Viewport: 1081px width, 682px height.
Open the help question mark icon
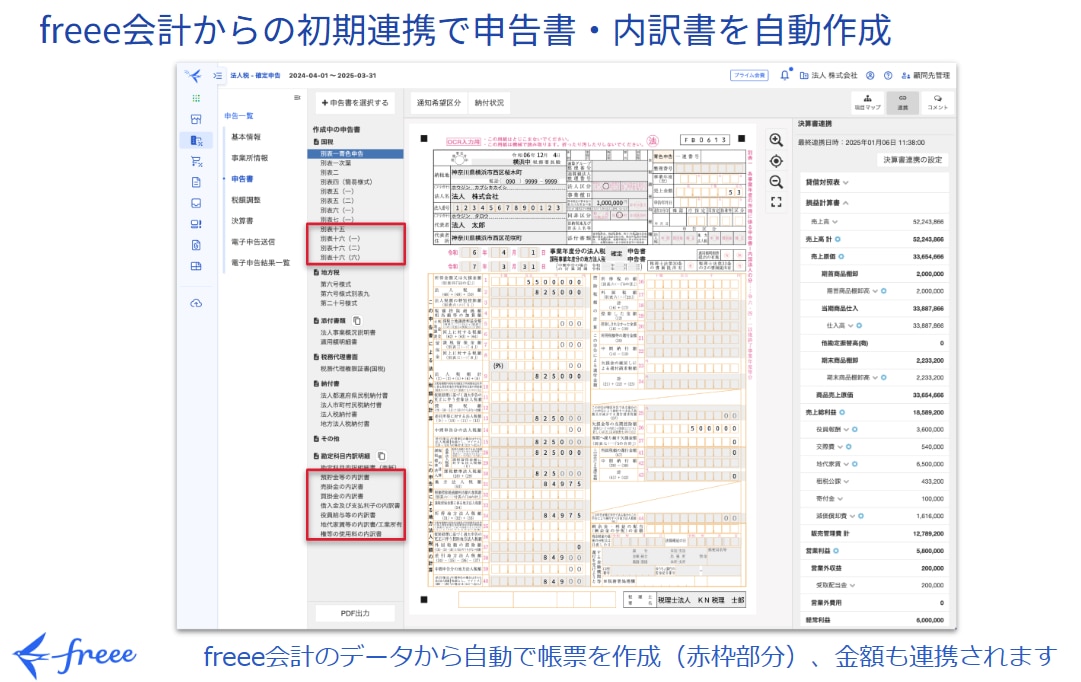(888, 75)
